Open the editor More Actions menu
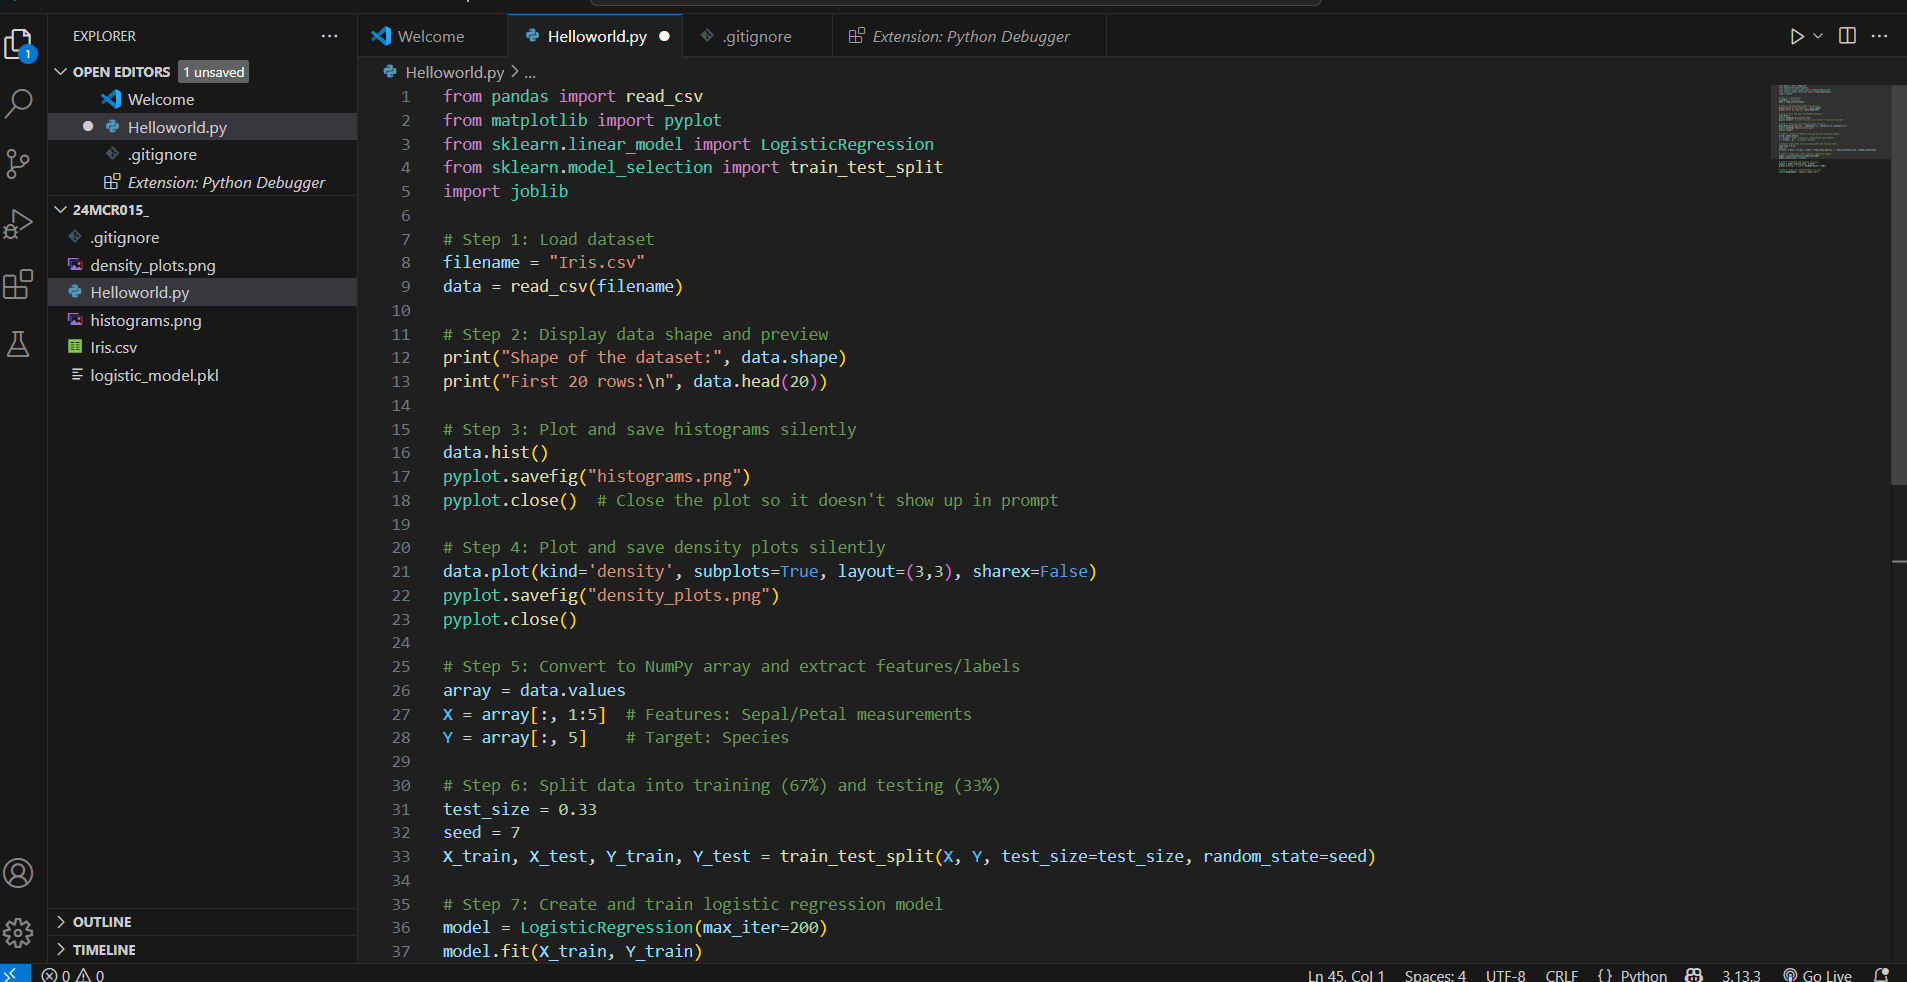 point(1879,36)
